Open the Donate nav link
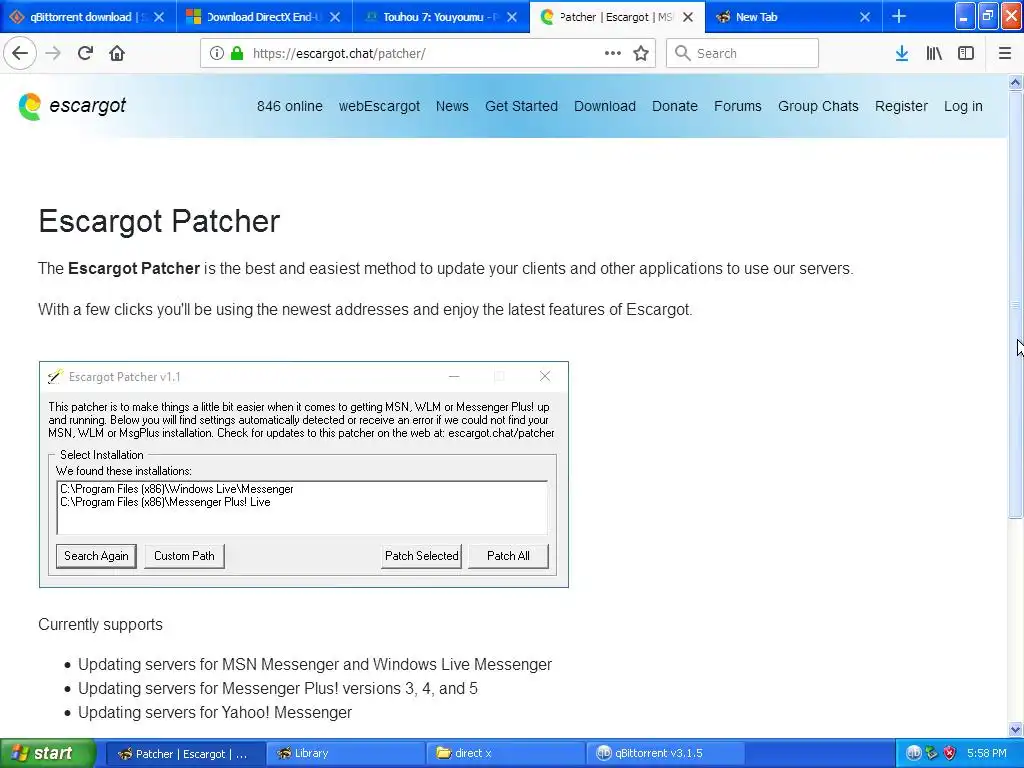The width and height of the screenshot is (1024, 768). tap(675, 106)
